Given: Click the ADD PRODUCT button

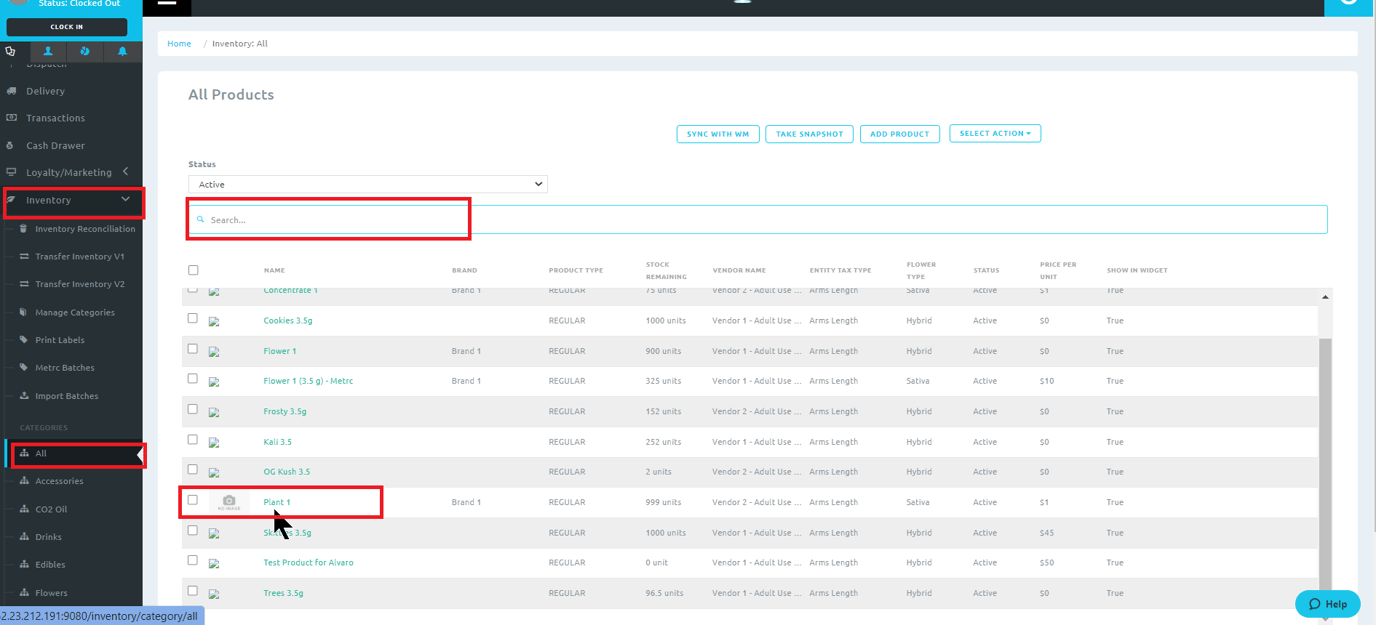Looking at the screenshot, I should click(899, 133).
